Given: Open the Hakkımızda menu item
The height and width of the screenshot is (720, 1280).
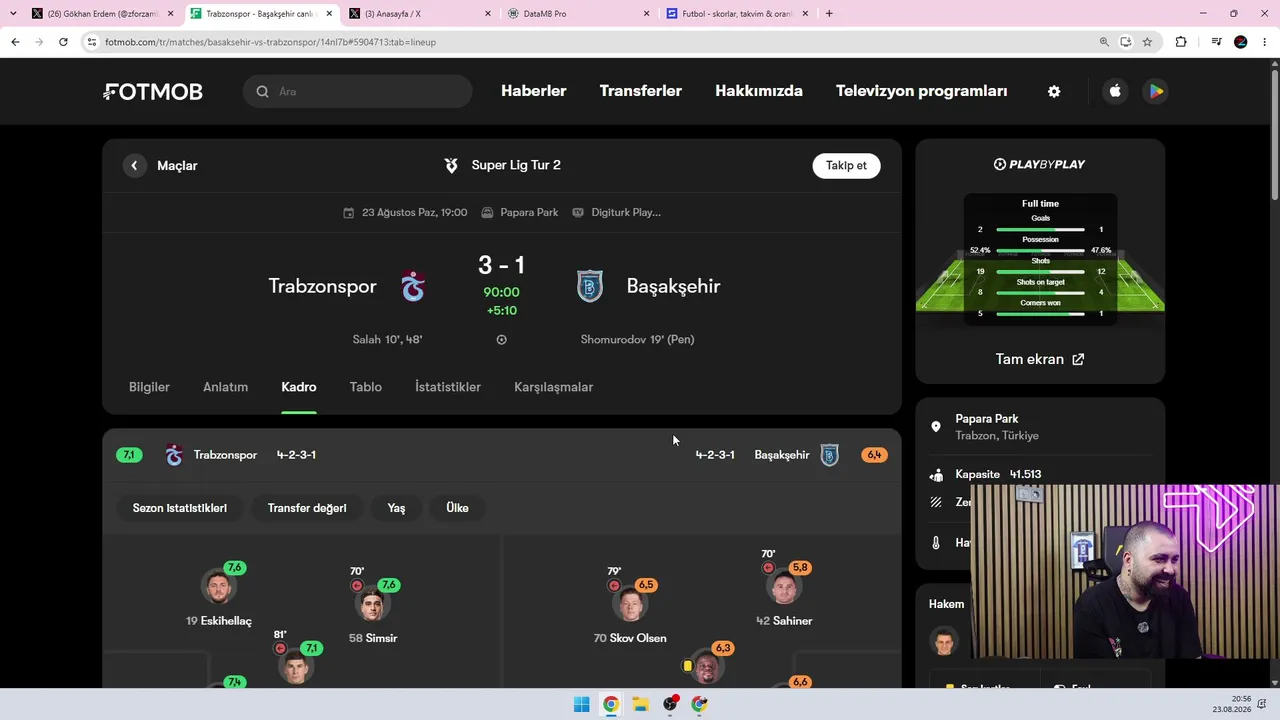Looking at the screenshot, I should tap(759, 91).
